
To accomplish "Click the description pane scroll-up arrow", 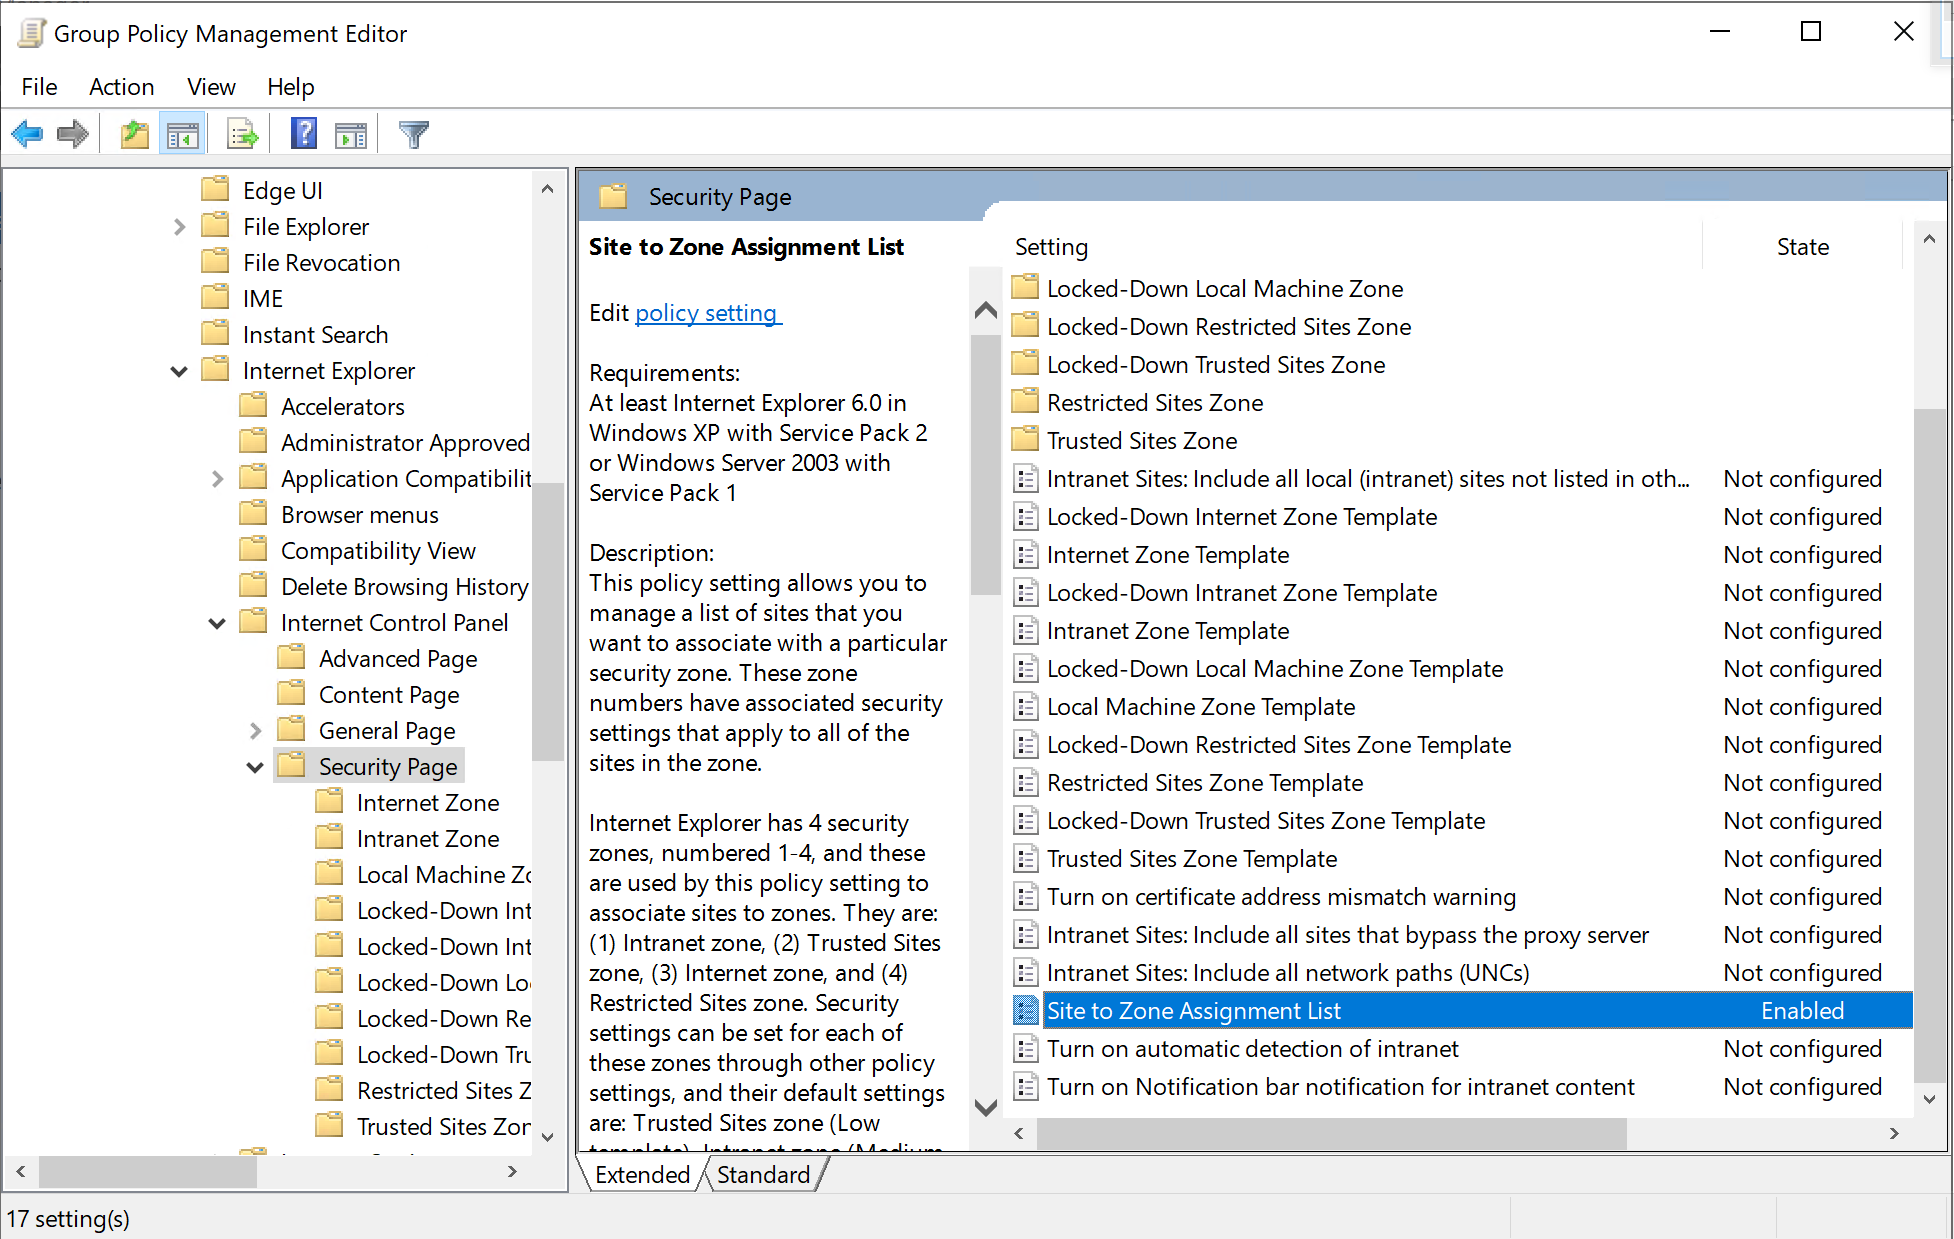I will 985,310.
